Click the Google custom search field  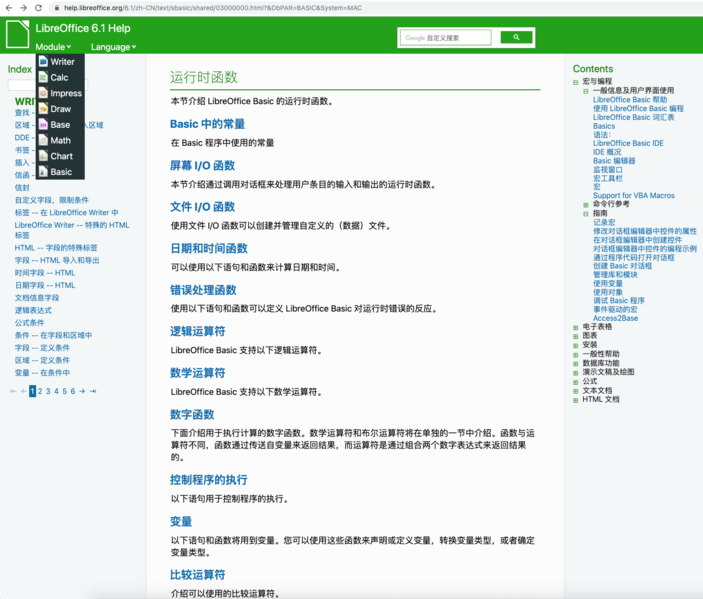(x=446, y=38)
